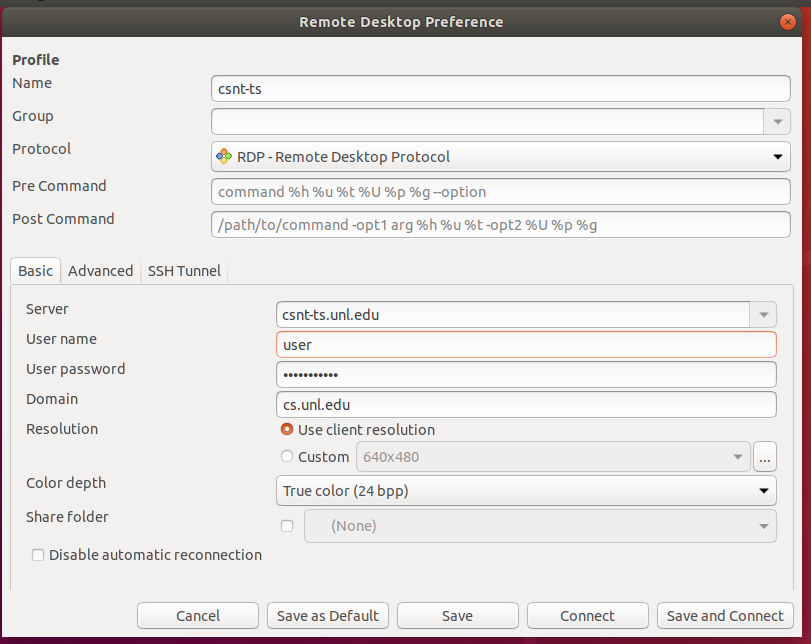Expand the Group dropdown arrow
This screenshot has height=644, width=811.
(777, 121)
